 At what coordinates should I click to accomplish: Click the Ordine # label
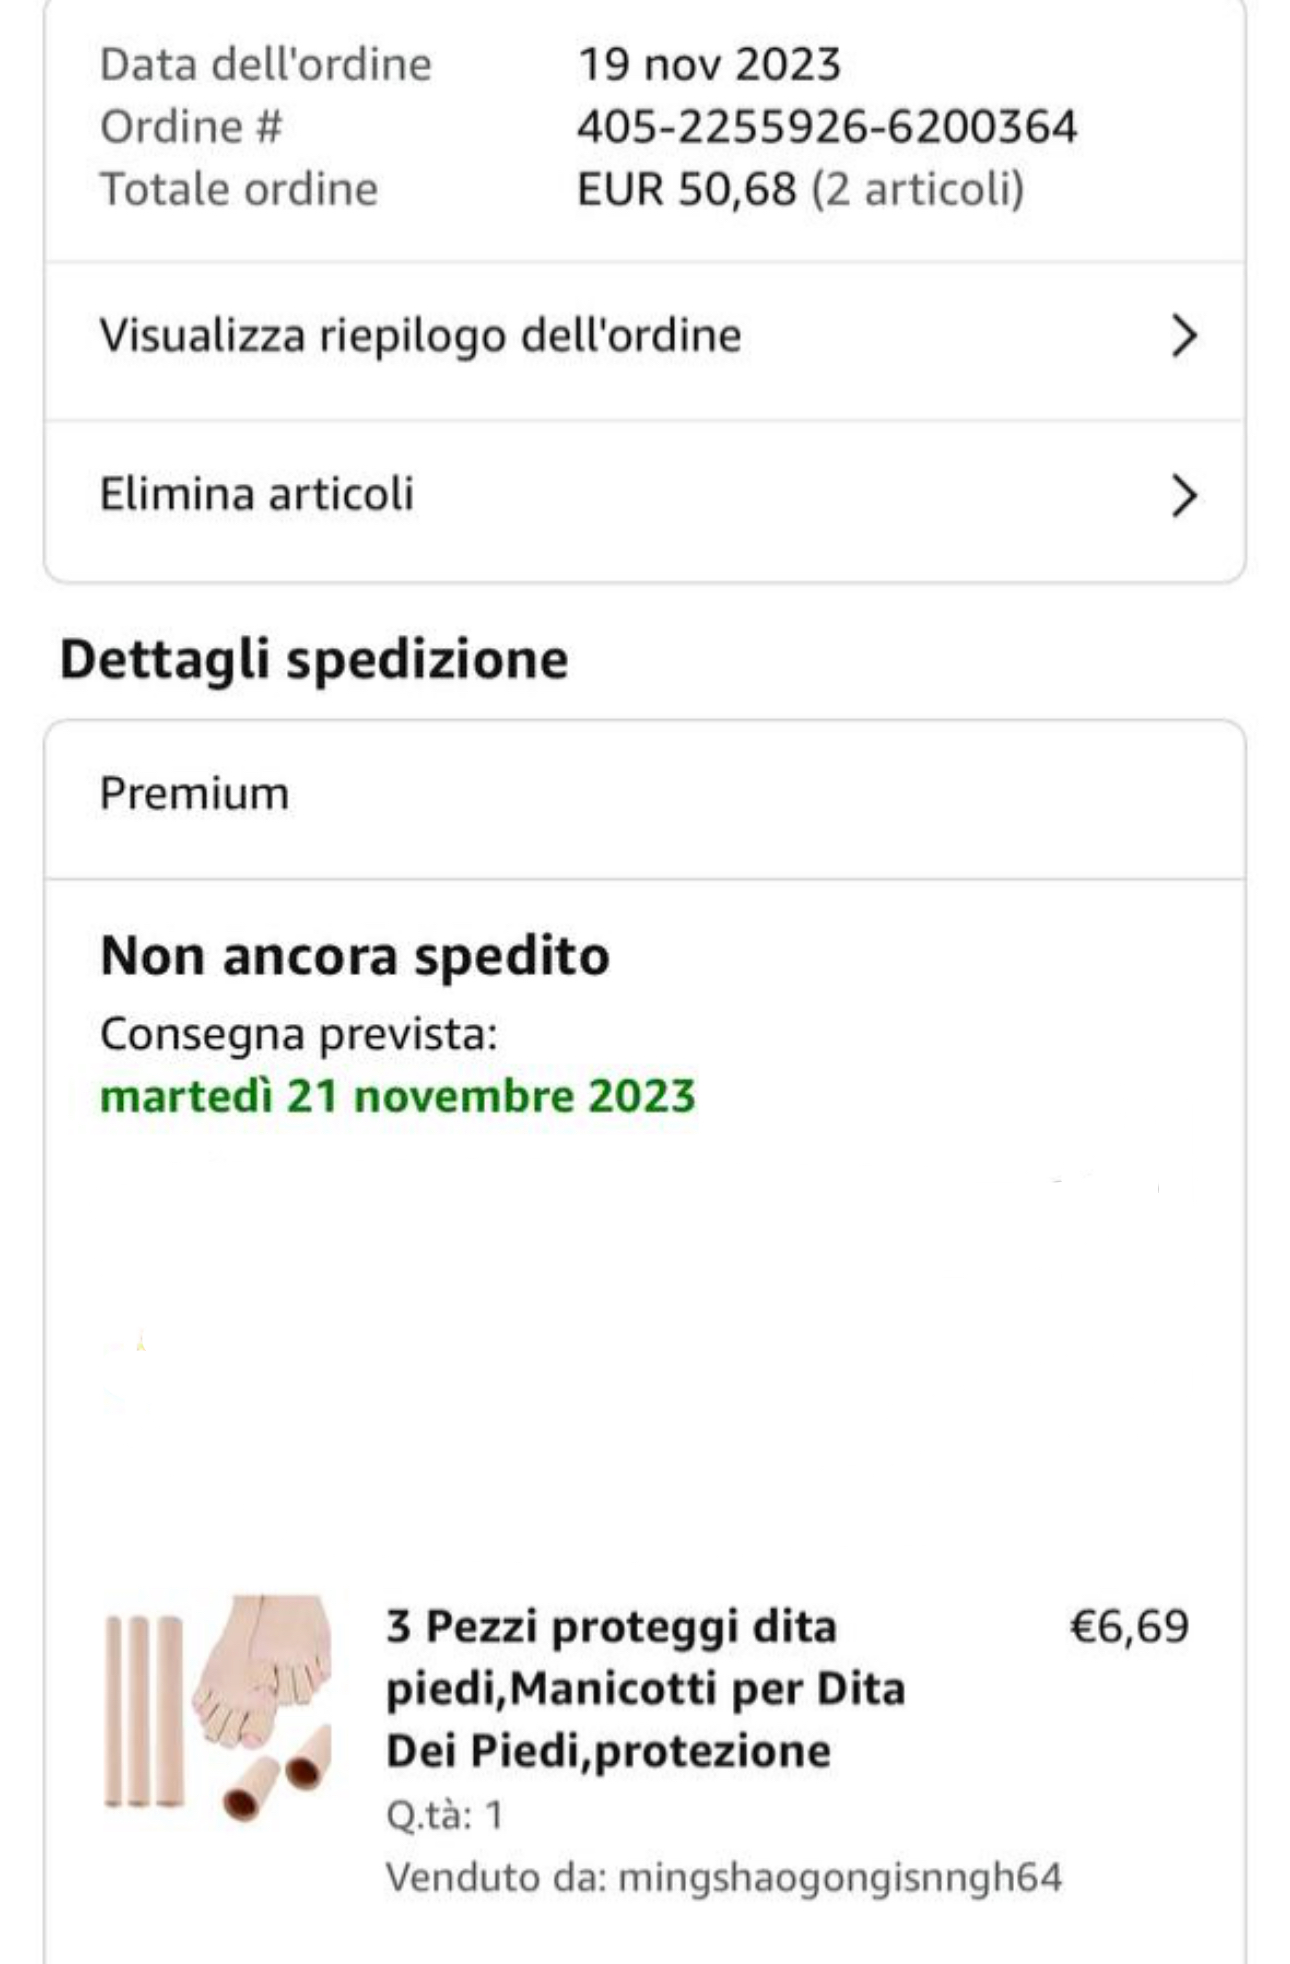coord(191,127)
